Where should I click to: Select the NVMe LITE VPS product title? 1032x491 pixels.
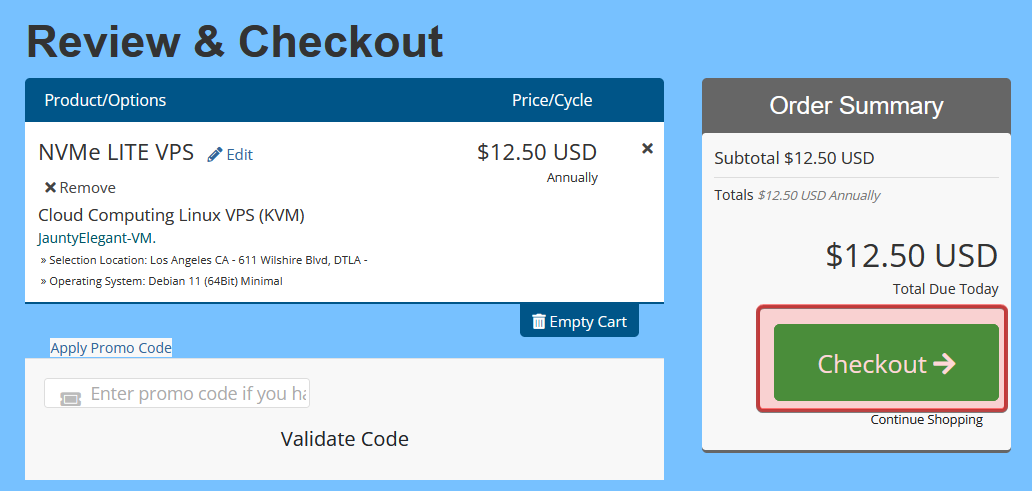point(116,153)
